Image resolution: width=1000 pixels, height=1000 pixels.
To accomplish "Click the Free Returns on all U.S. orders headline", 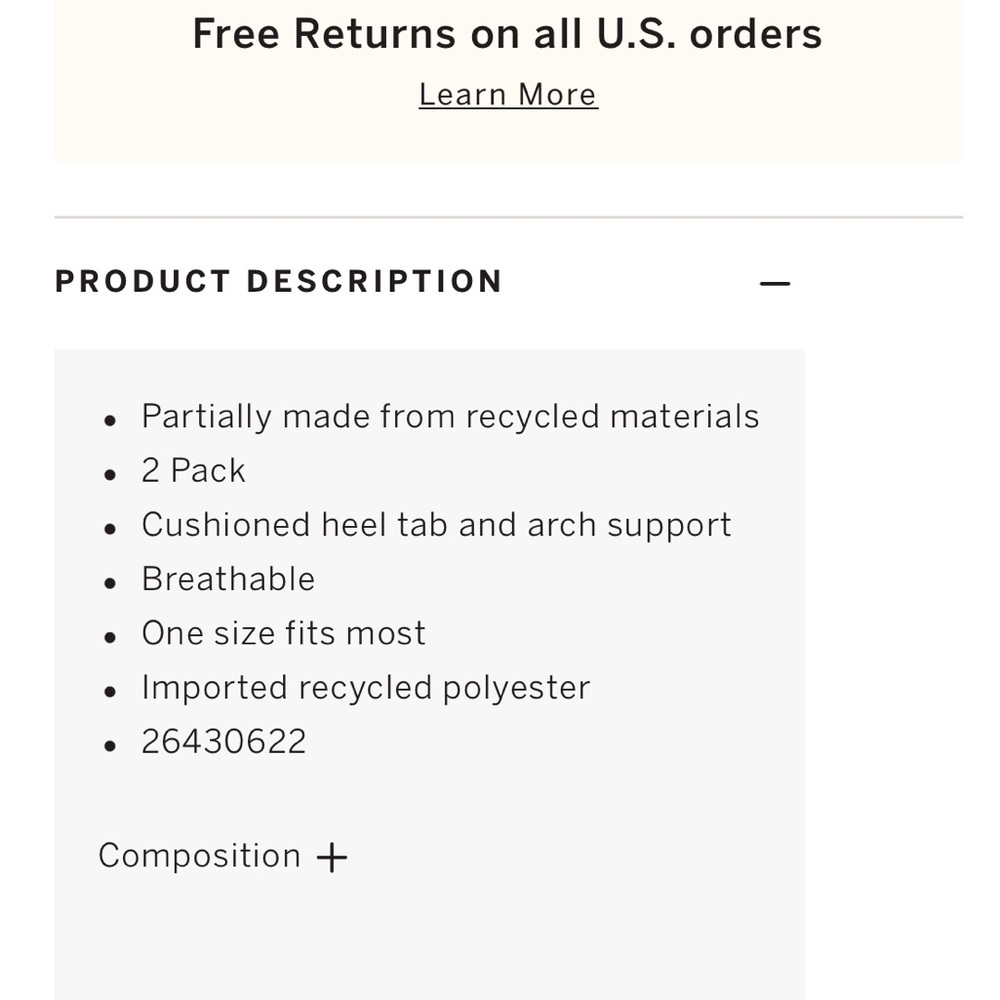I will pyautogui.click(x=507, y=34).
